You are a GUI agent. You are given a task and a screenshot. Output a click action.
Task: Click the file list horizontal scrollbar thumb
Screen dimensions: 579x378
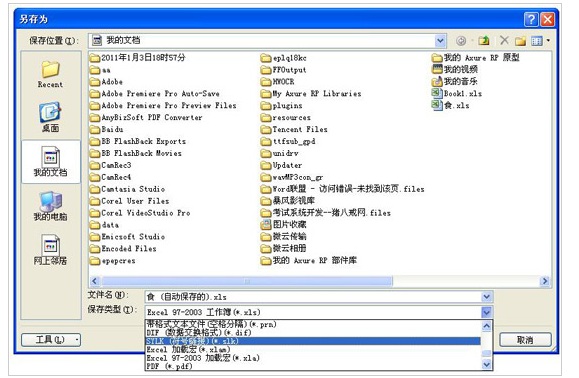(247, 281)
